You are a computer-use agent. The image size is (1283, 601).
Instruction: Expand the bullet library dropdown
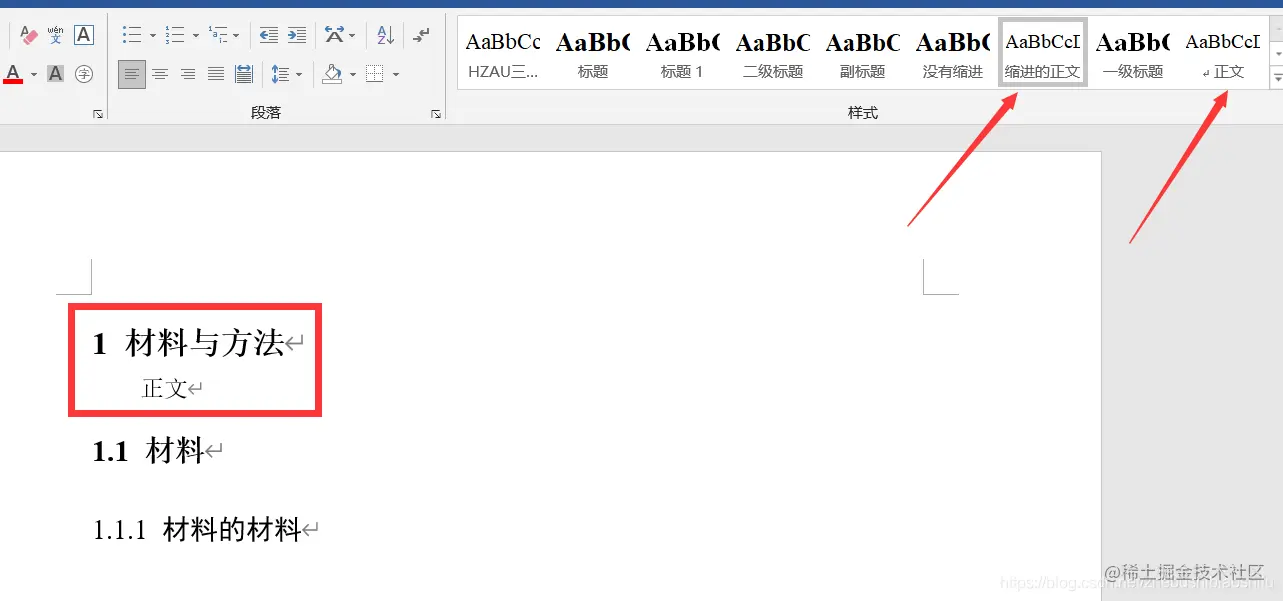[x=152, y=35]
